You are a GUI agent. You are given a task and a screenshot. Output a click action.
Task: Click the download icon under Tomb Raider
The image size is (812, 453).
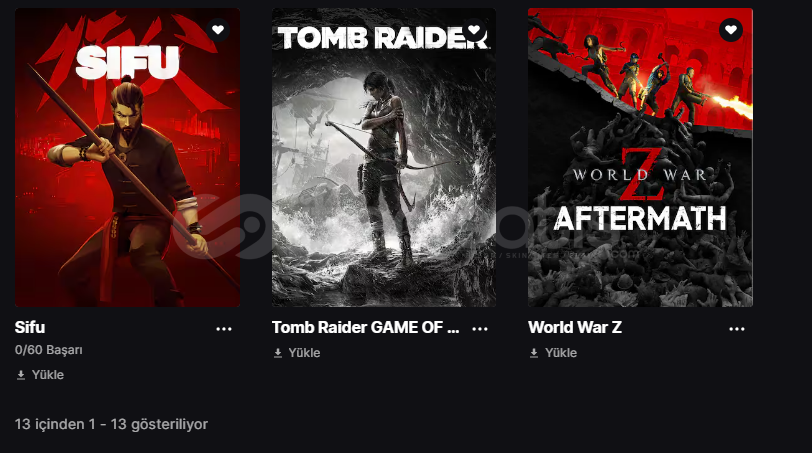pos(278,353)
